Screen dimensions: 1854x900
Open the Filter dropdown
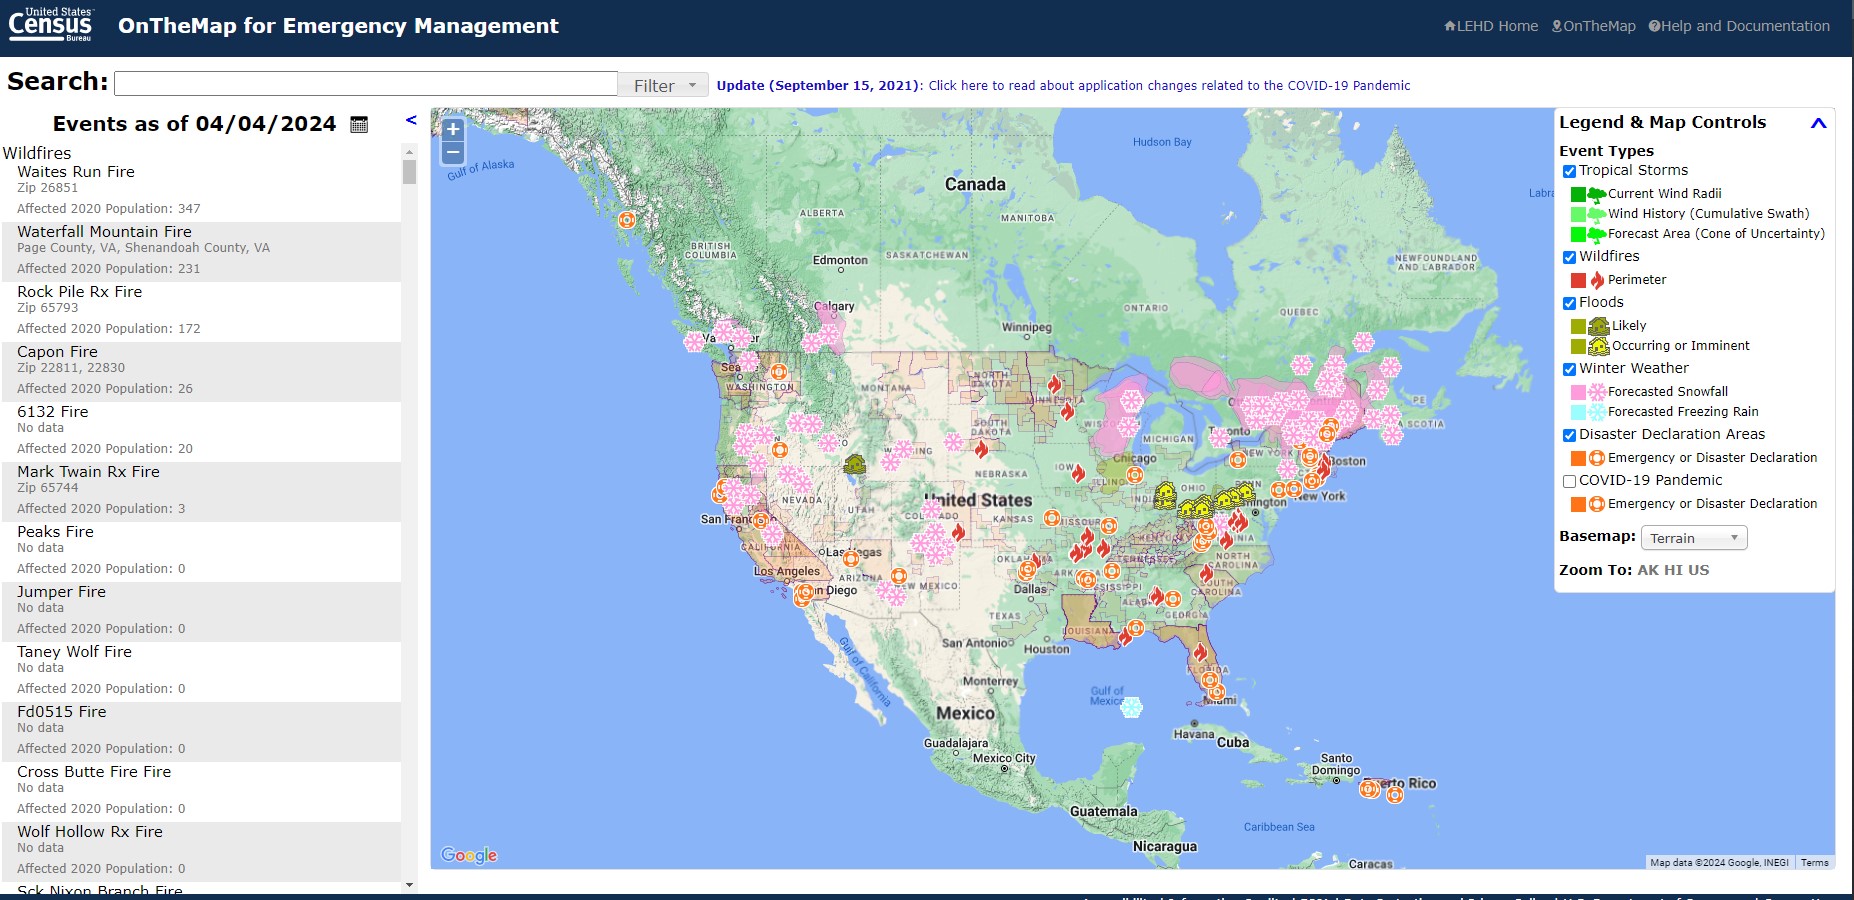(663, 86)
